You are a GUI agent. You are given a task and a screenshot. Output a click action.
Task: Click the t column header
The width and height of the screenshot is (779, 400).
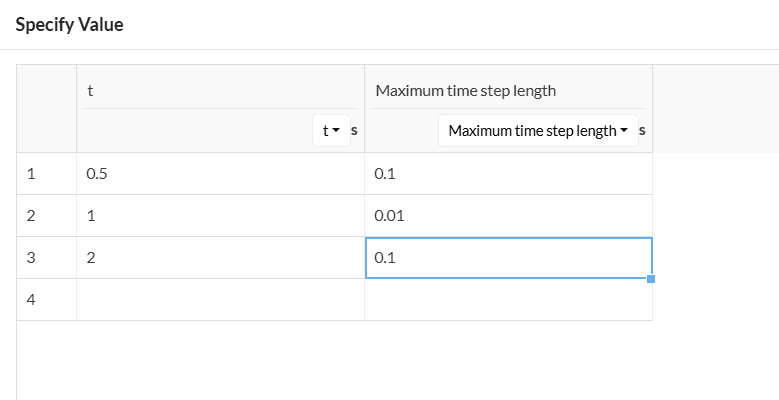pos(220,90)
